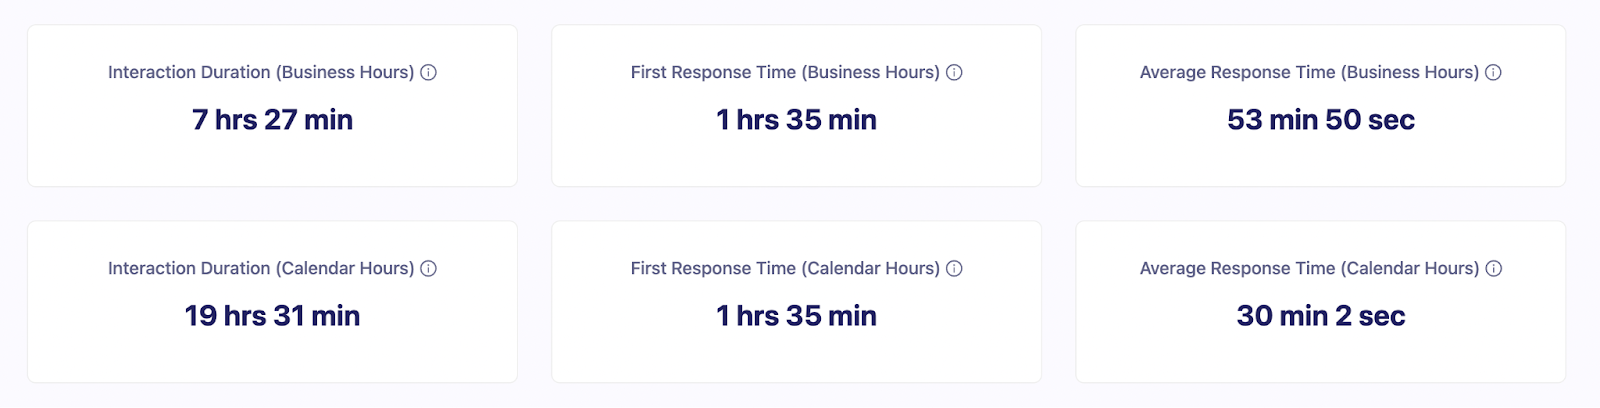
Task: Select the 19 hrs 31 min value
Action: click(x=272, y=316)
